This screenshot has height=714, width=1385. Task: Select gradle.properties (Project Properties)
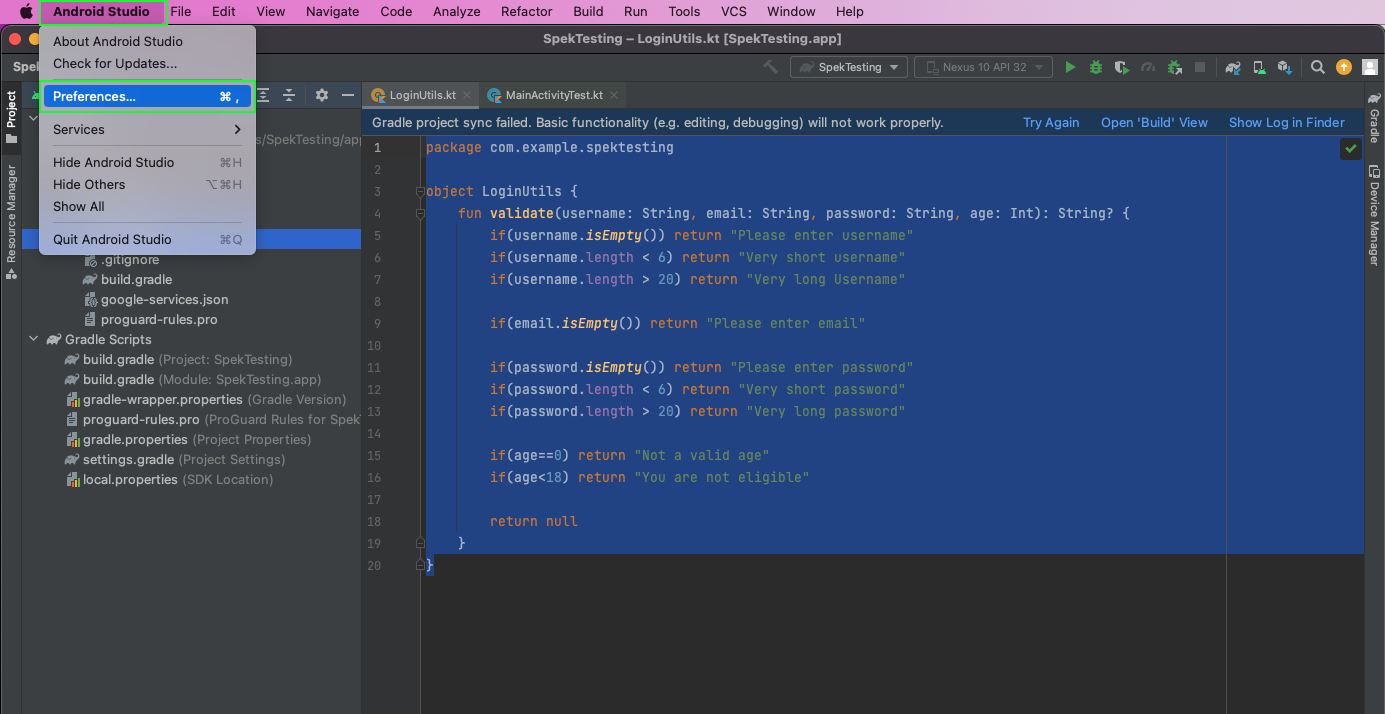point(191,439)
